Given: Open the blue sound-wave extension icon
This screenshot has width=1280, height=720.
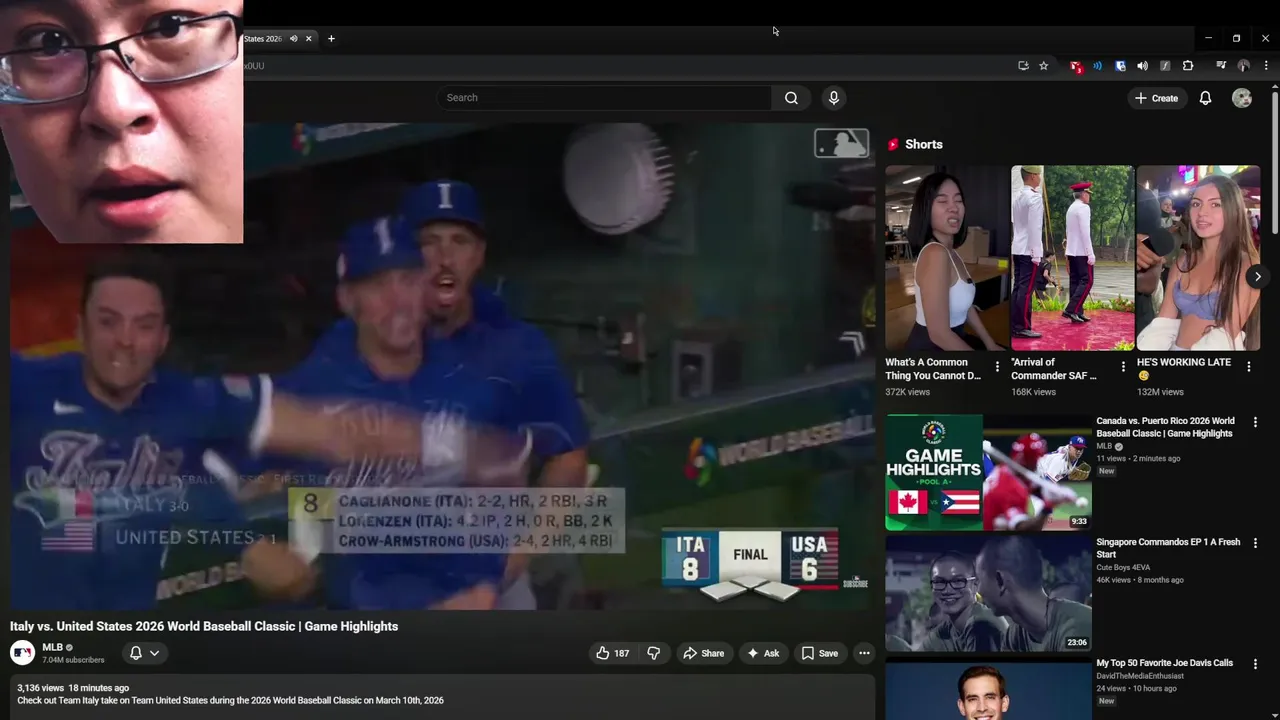Looking at the screenshot, I should pyautogui.click(x=1097, y=66).
